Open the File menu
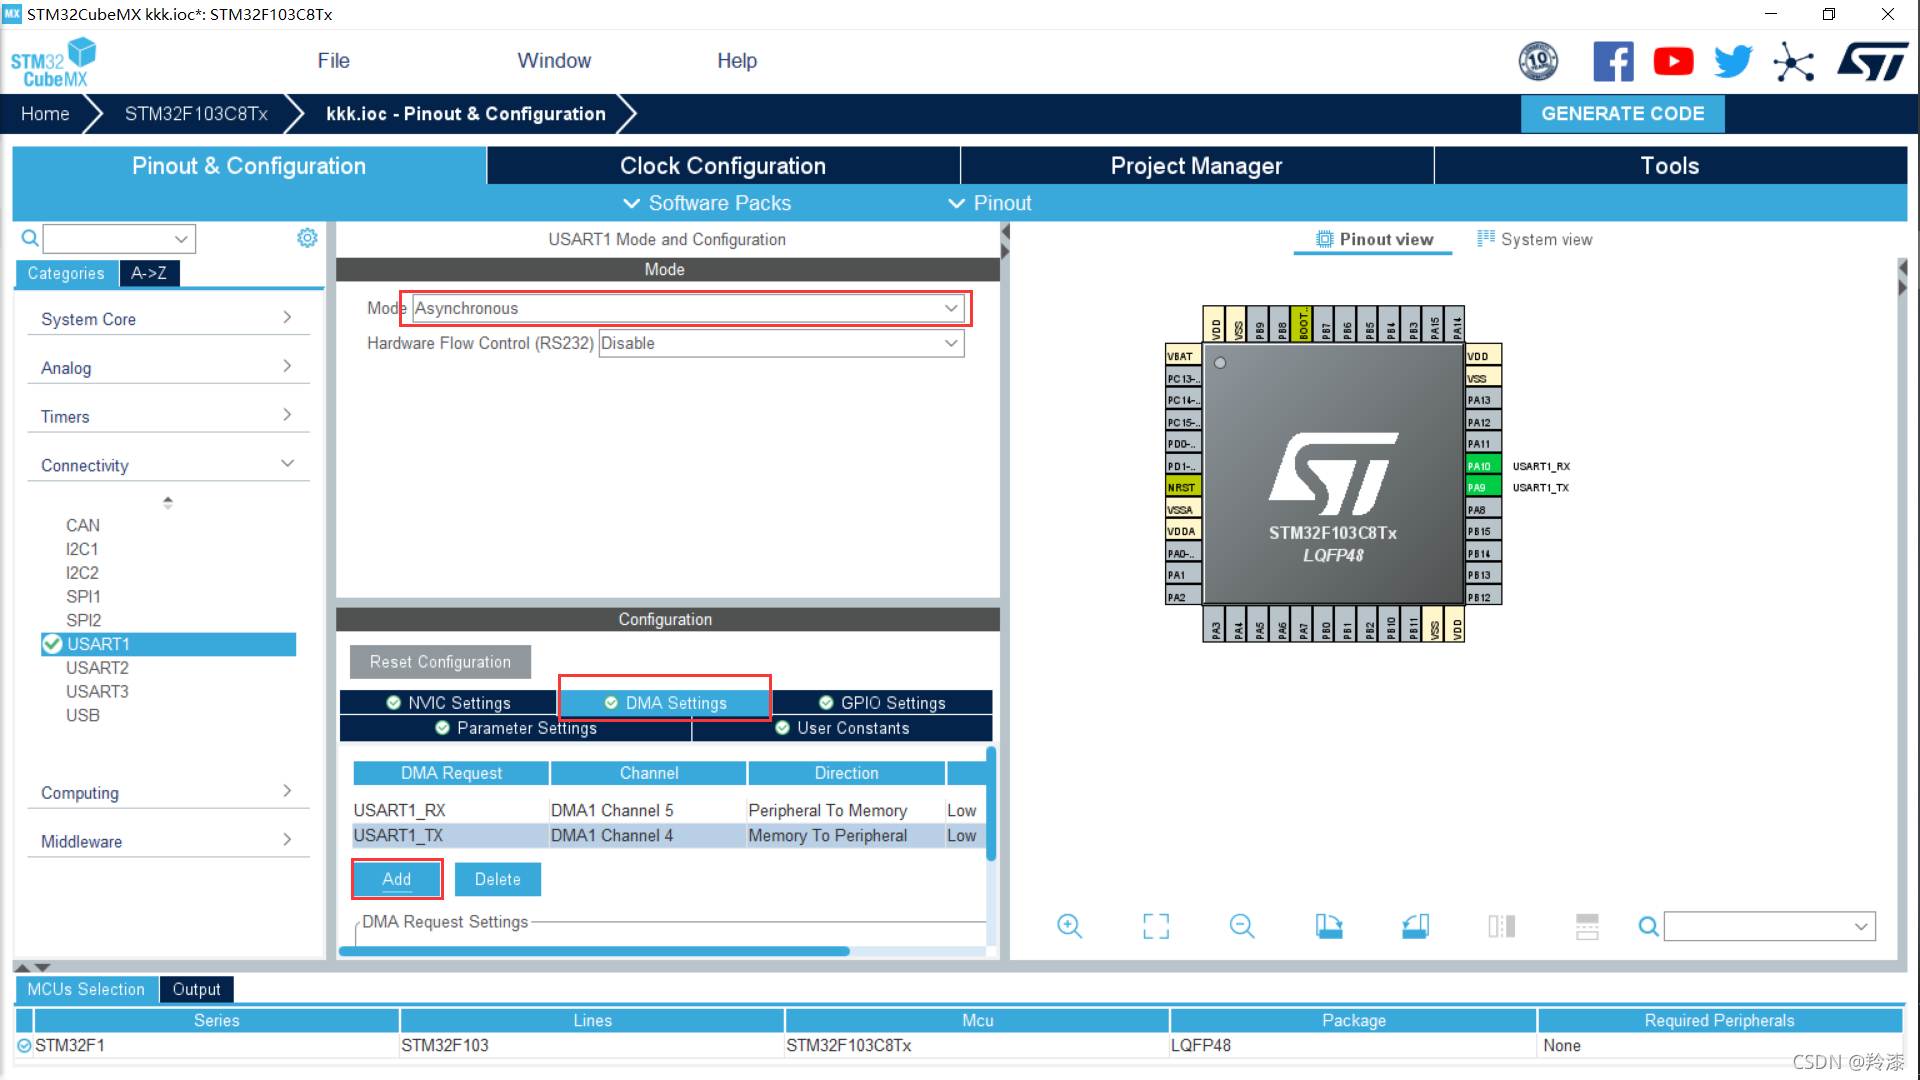This screenshot has height=1080, width=1920. (x=333, y=61)
